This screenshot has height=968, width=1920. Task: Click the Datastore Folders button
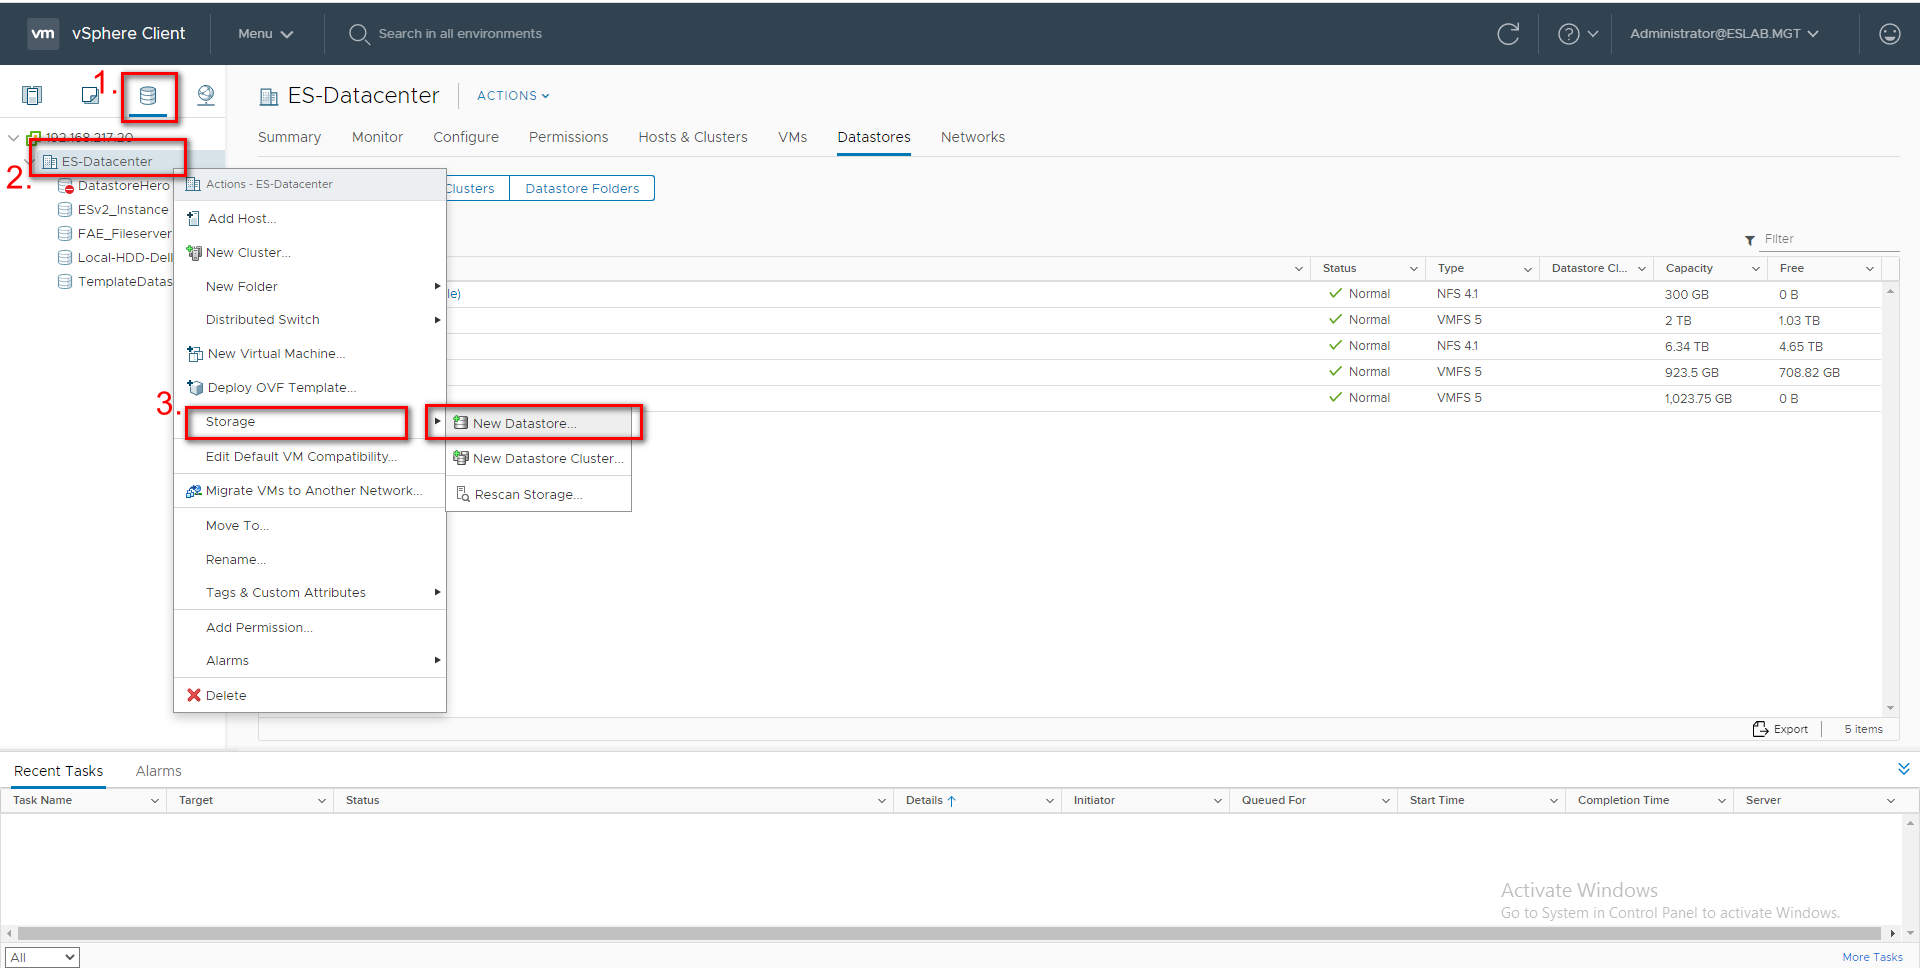tap(582, 188)
